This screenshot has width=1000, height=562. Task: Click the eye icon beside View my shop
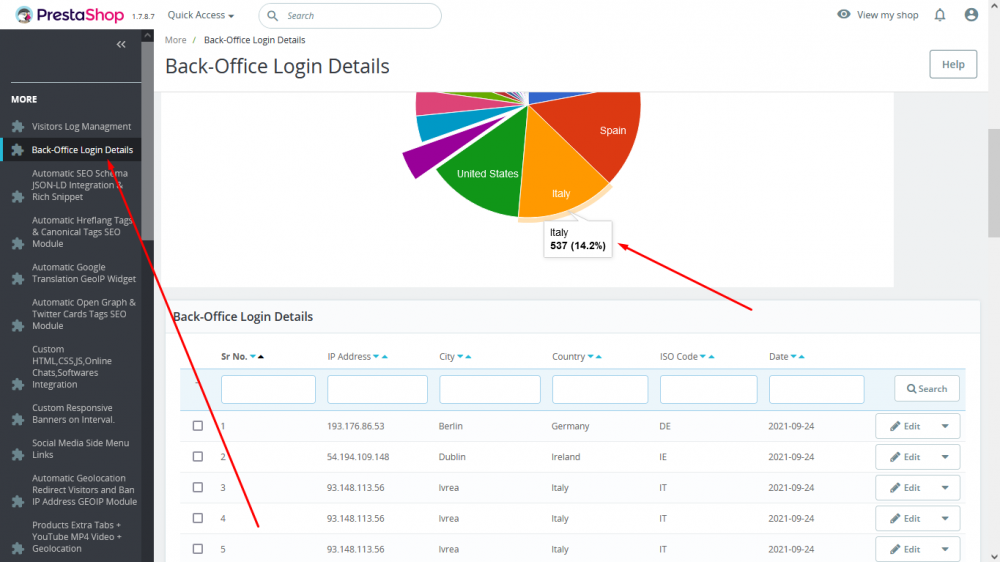(843, 14)
